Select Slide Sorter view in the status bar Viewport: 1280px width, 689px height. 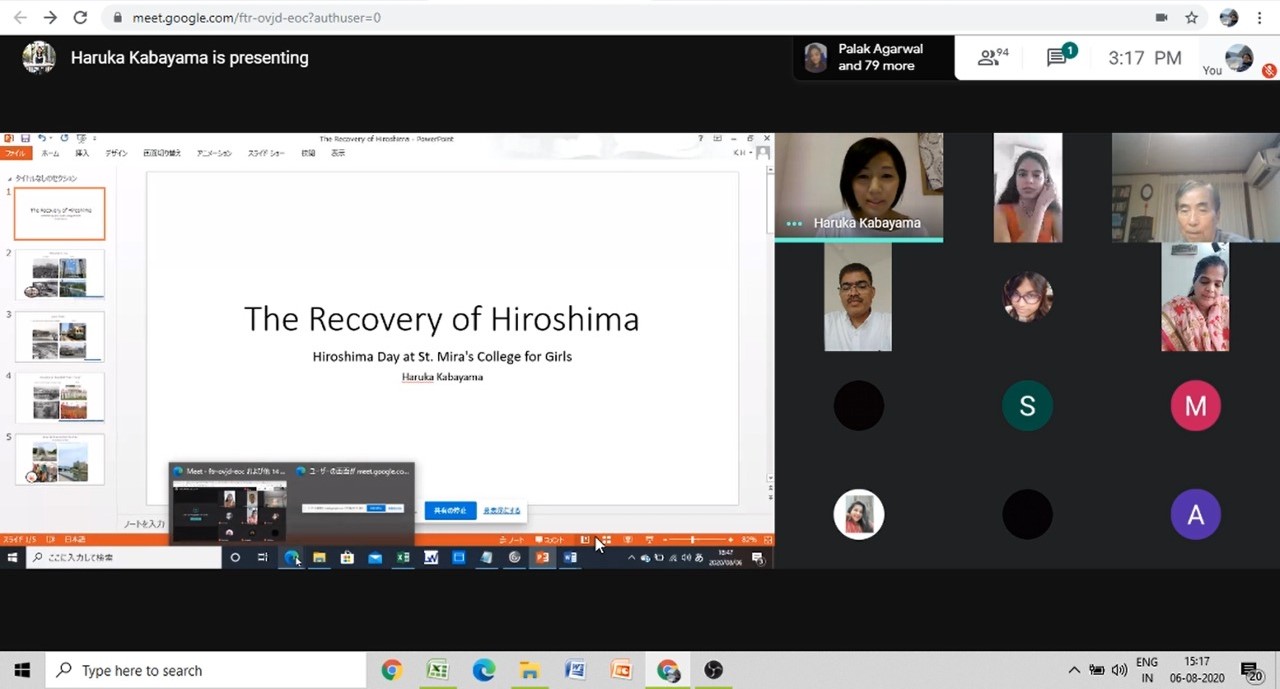click(x=608, y=540)
